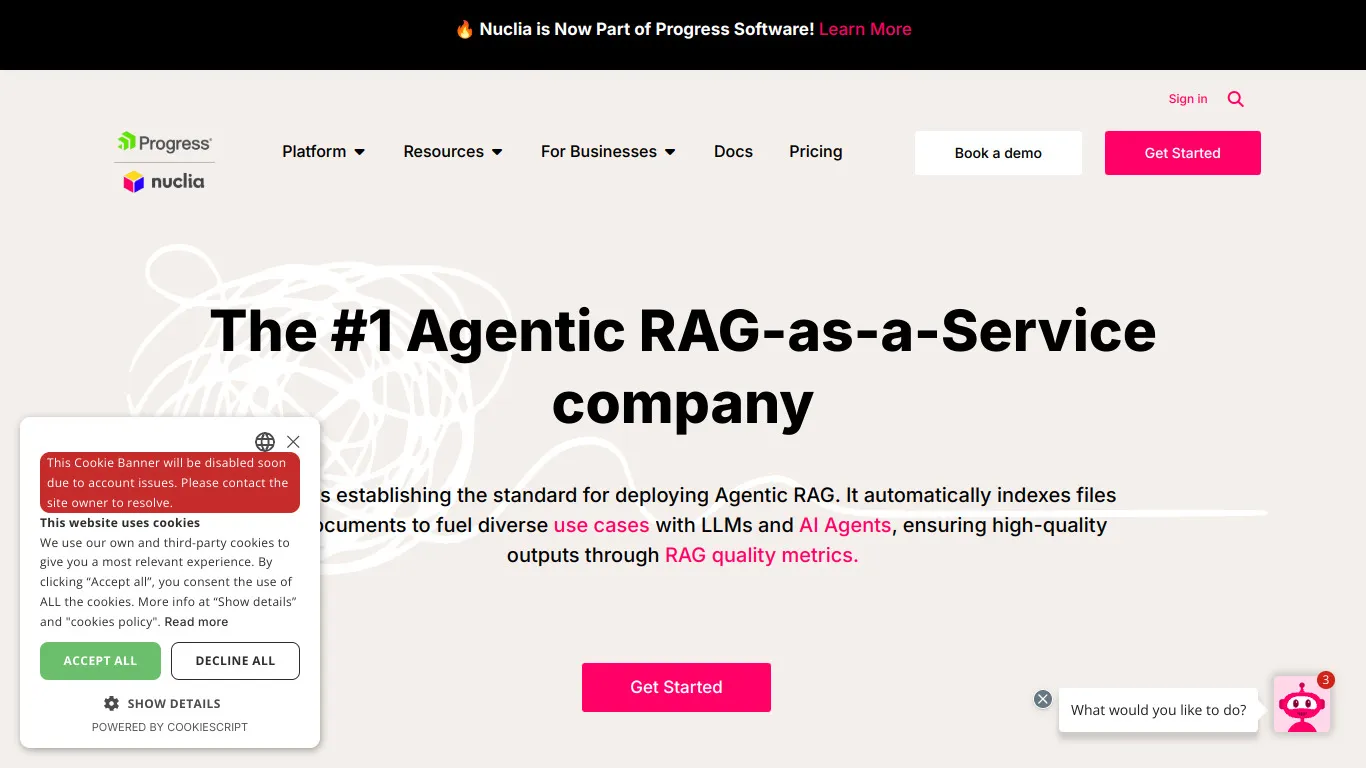Click the Nuclia cube logo
The image size is (1366, 768).
(x=164, y=181)
